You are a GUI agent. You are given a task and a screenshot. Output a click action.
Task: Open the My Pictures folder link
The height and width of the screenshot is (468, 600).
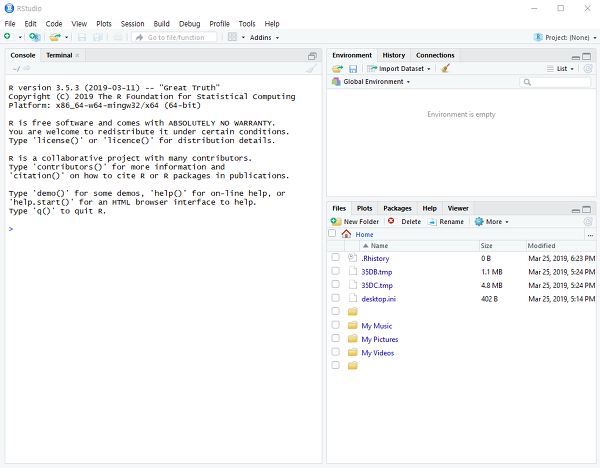click(x=380, y=339)
